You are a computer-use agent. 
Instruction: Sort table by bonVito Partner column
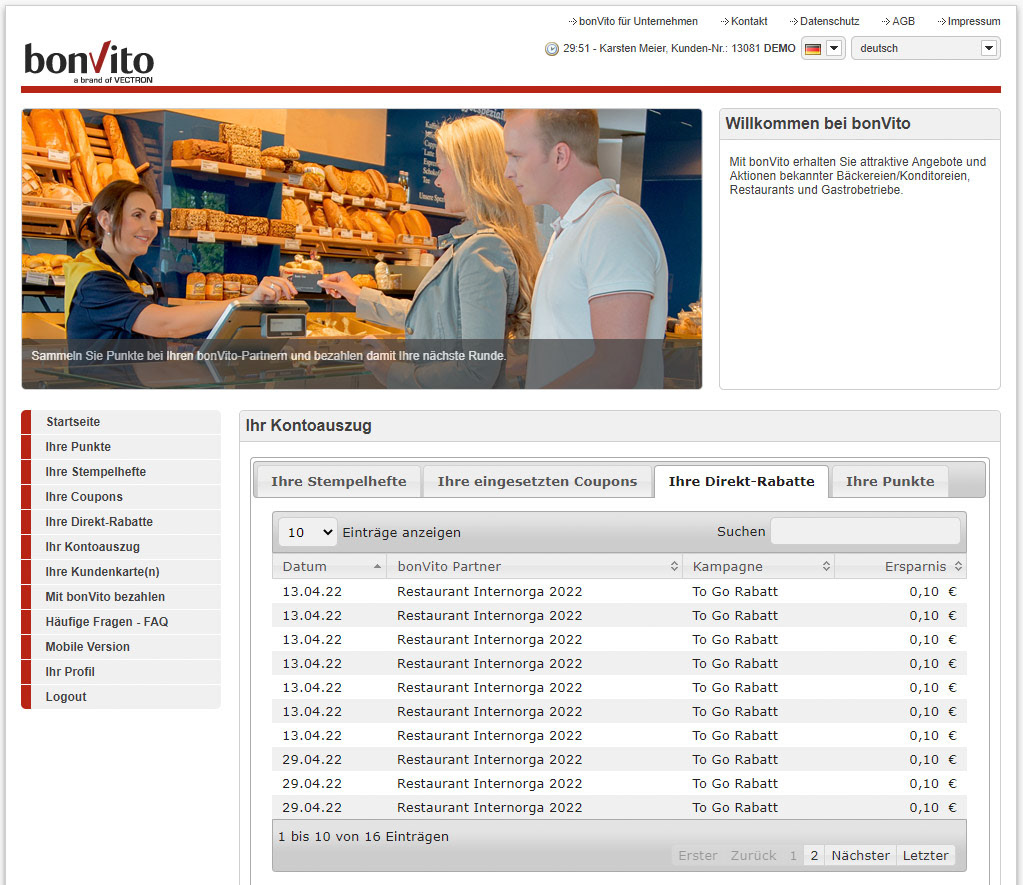pyautogui.click(x=535, y=567)
